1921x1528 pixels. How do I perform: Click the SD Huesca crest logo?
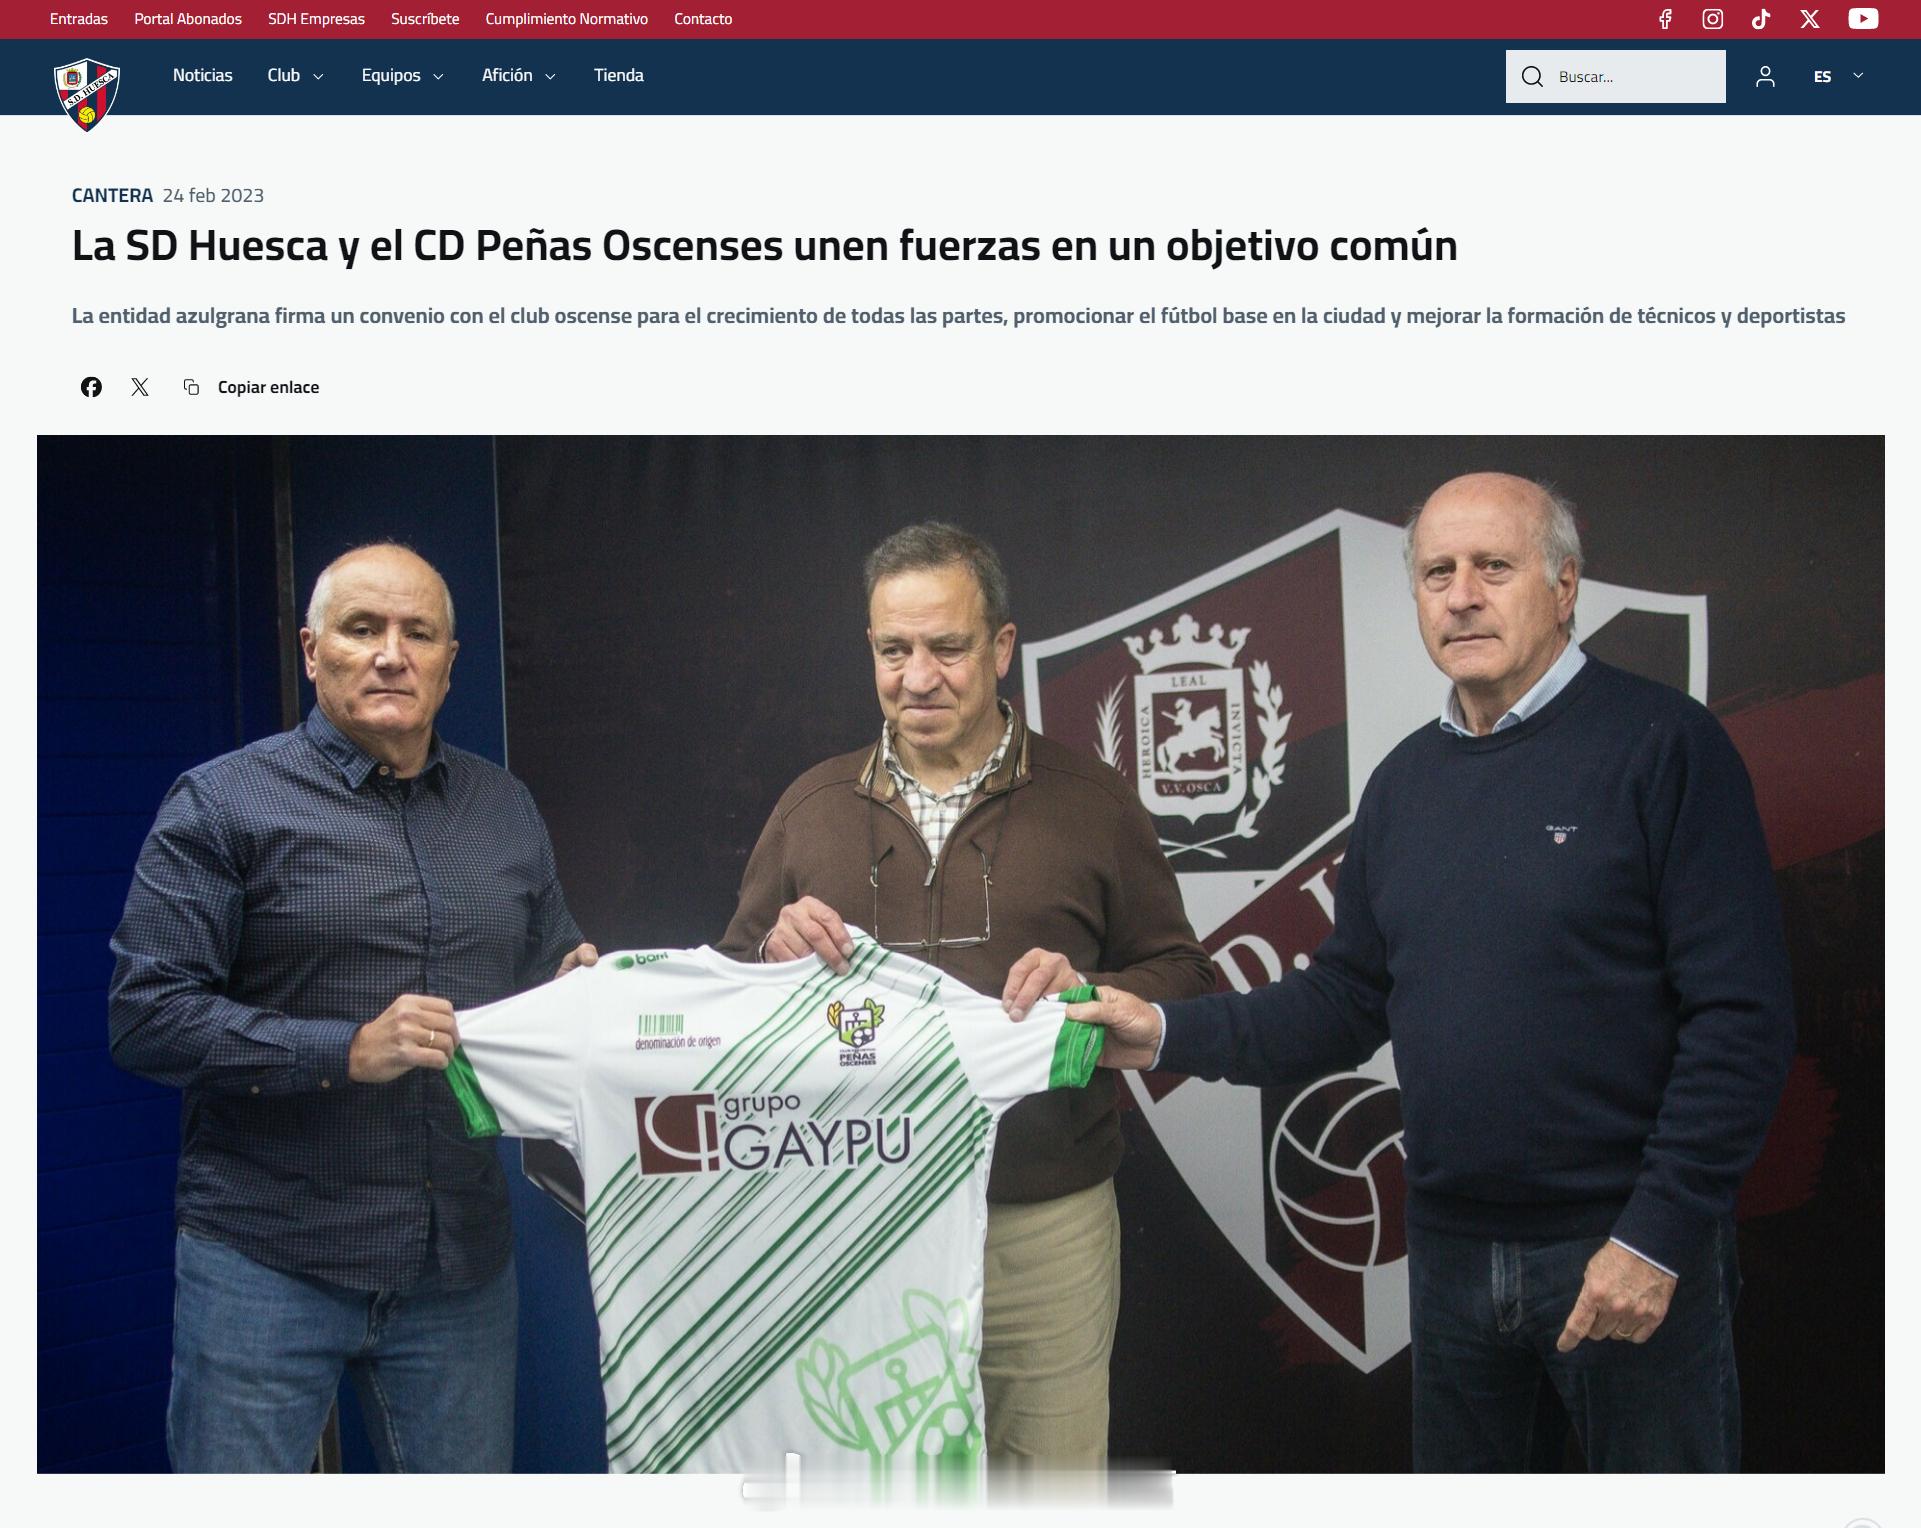pos(87,94)
